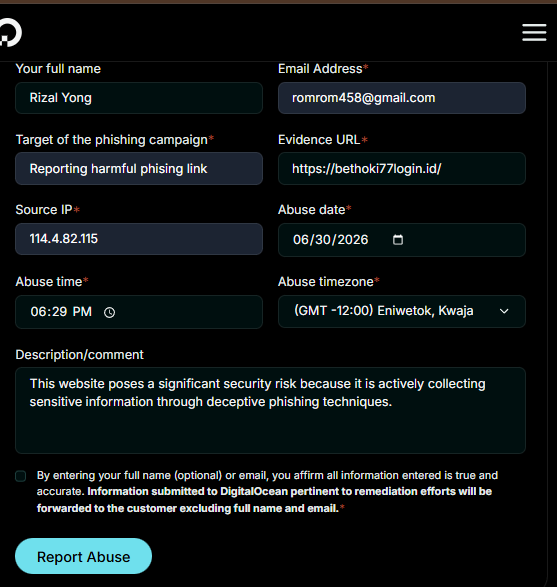Click the Description/comment text area
The width and height of the screenshot is (557, 587).
click(270, 410)
